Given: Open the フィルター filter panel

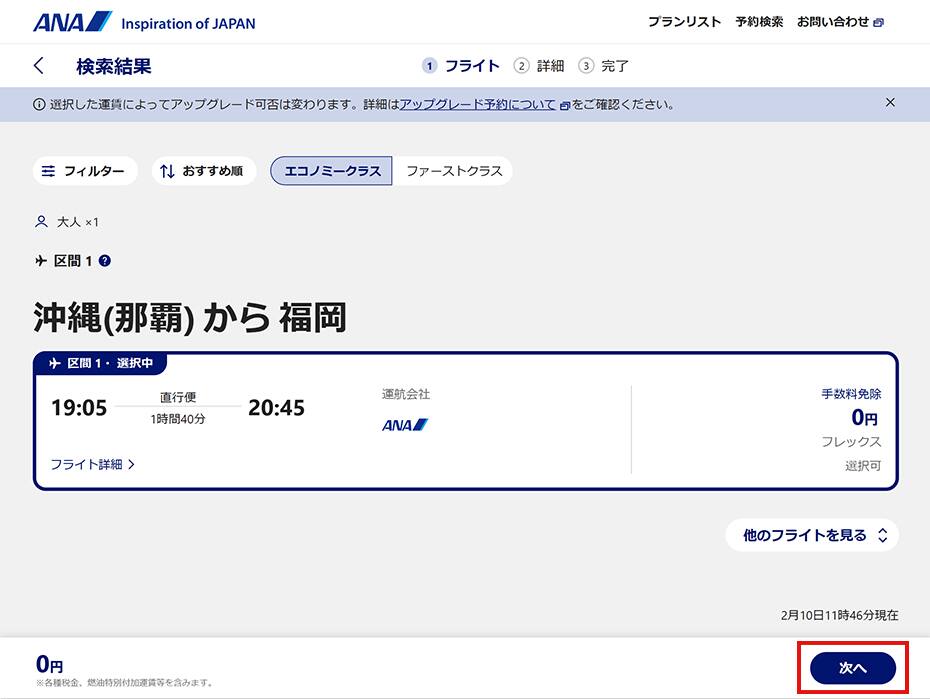Looking at the screenshot, I should click(x=85, y=171).
